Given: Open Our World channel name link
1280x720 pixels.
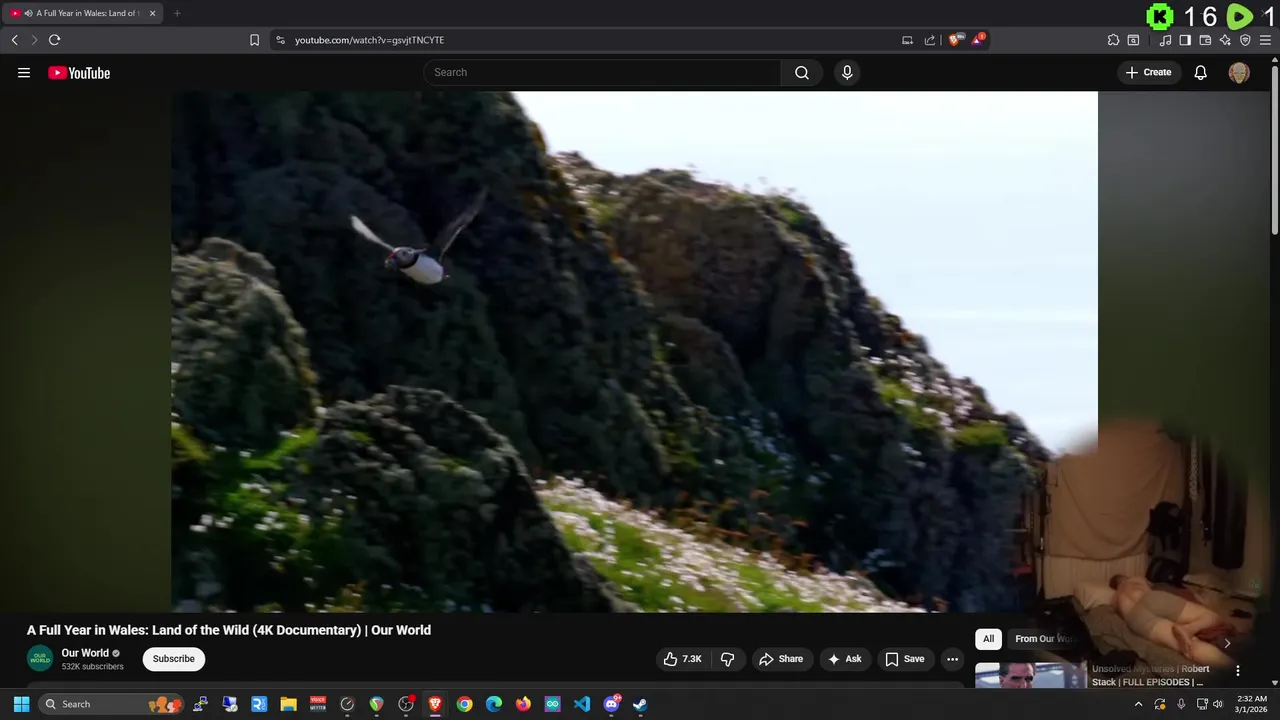Looking at the screenshot, I should coord(85,653).
